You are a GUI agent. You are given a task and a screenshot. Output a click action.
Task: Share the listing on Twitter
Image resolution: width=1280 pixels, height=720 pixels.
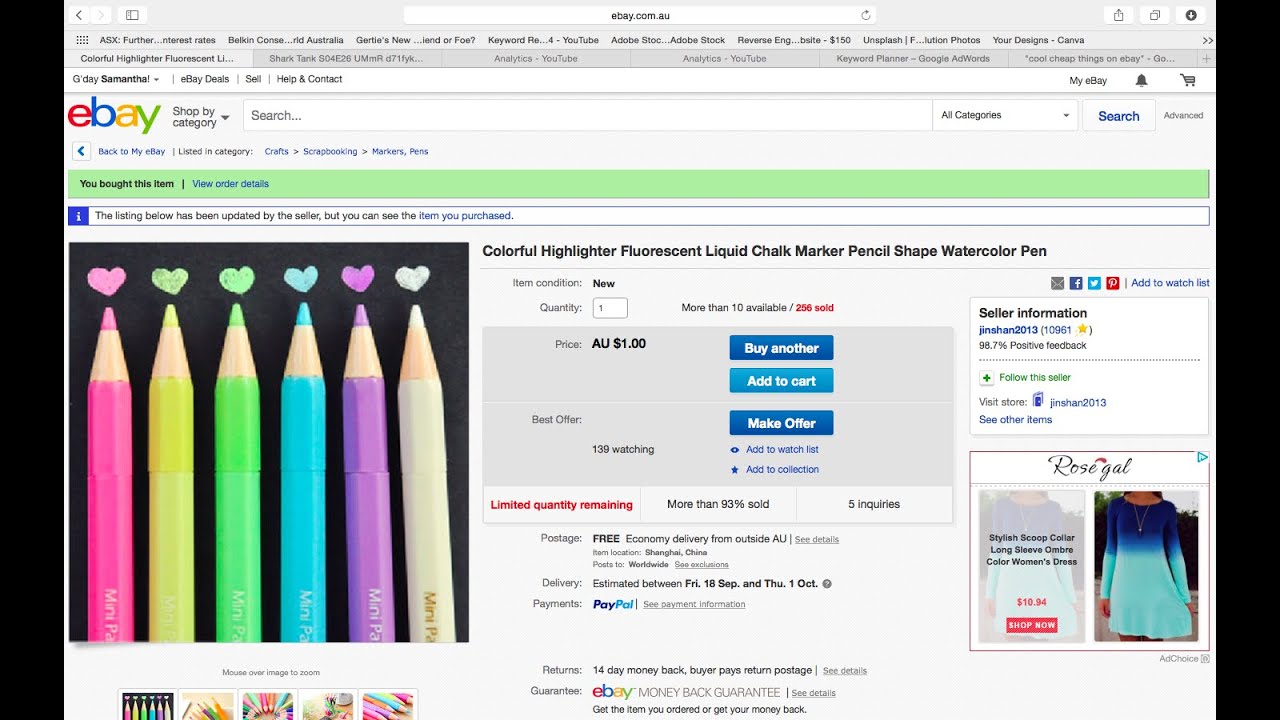(x=1094, y=283)
